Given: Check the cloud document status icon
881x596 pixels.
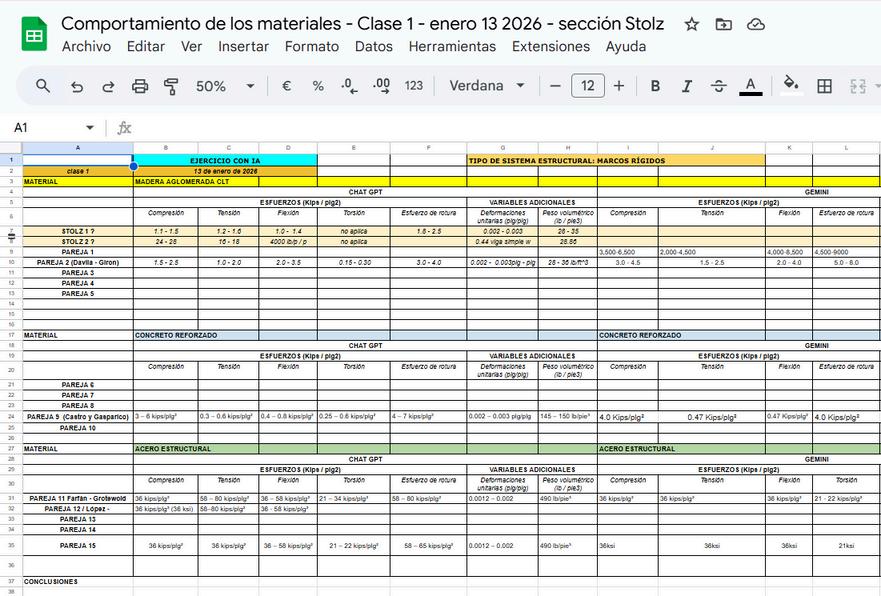Looking at the screenshot, I should [756, 24].
